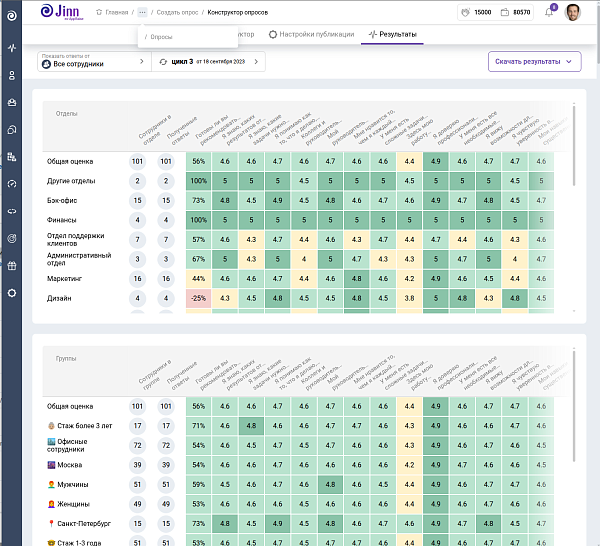Open the speedometer gauge sidebar icon
The image size is (600, 546).
click(11, 184)
